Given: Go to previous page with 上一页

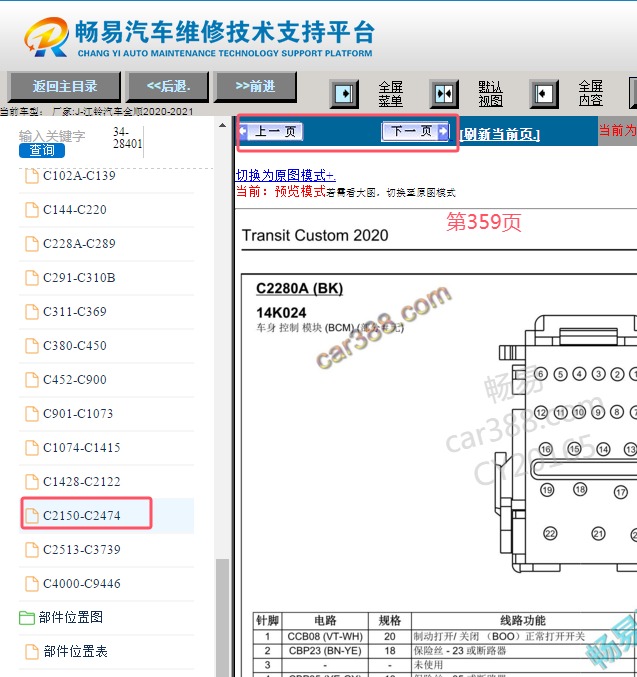Looking at the screenshot, I should [x=271, y=131].
